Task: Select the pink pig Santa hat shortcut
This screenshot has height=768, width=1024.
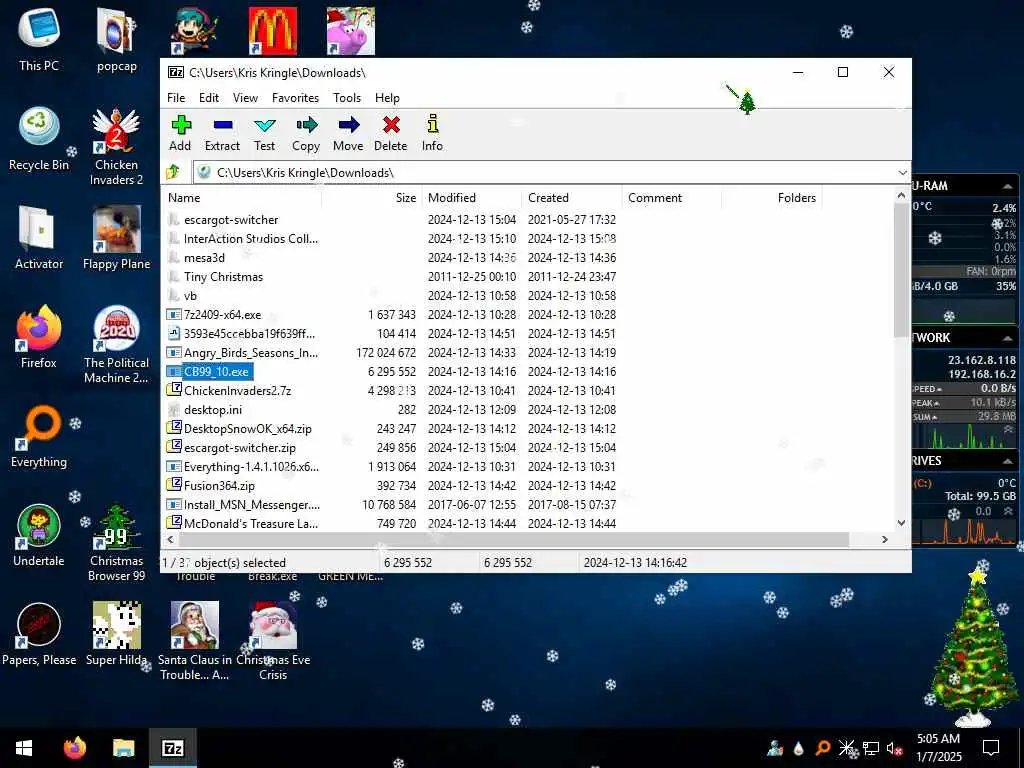Action: click(351, 31)
